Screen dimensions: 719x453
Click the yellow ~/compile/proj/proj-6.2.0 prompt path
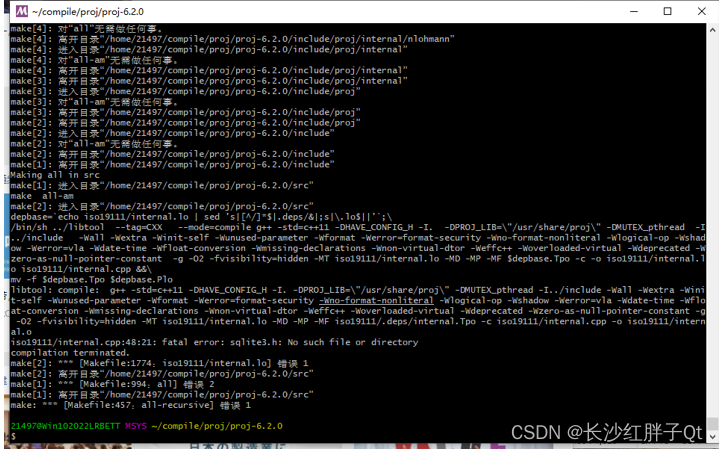[x=217, y=426]
